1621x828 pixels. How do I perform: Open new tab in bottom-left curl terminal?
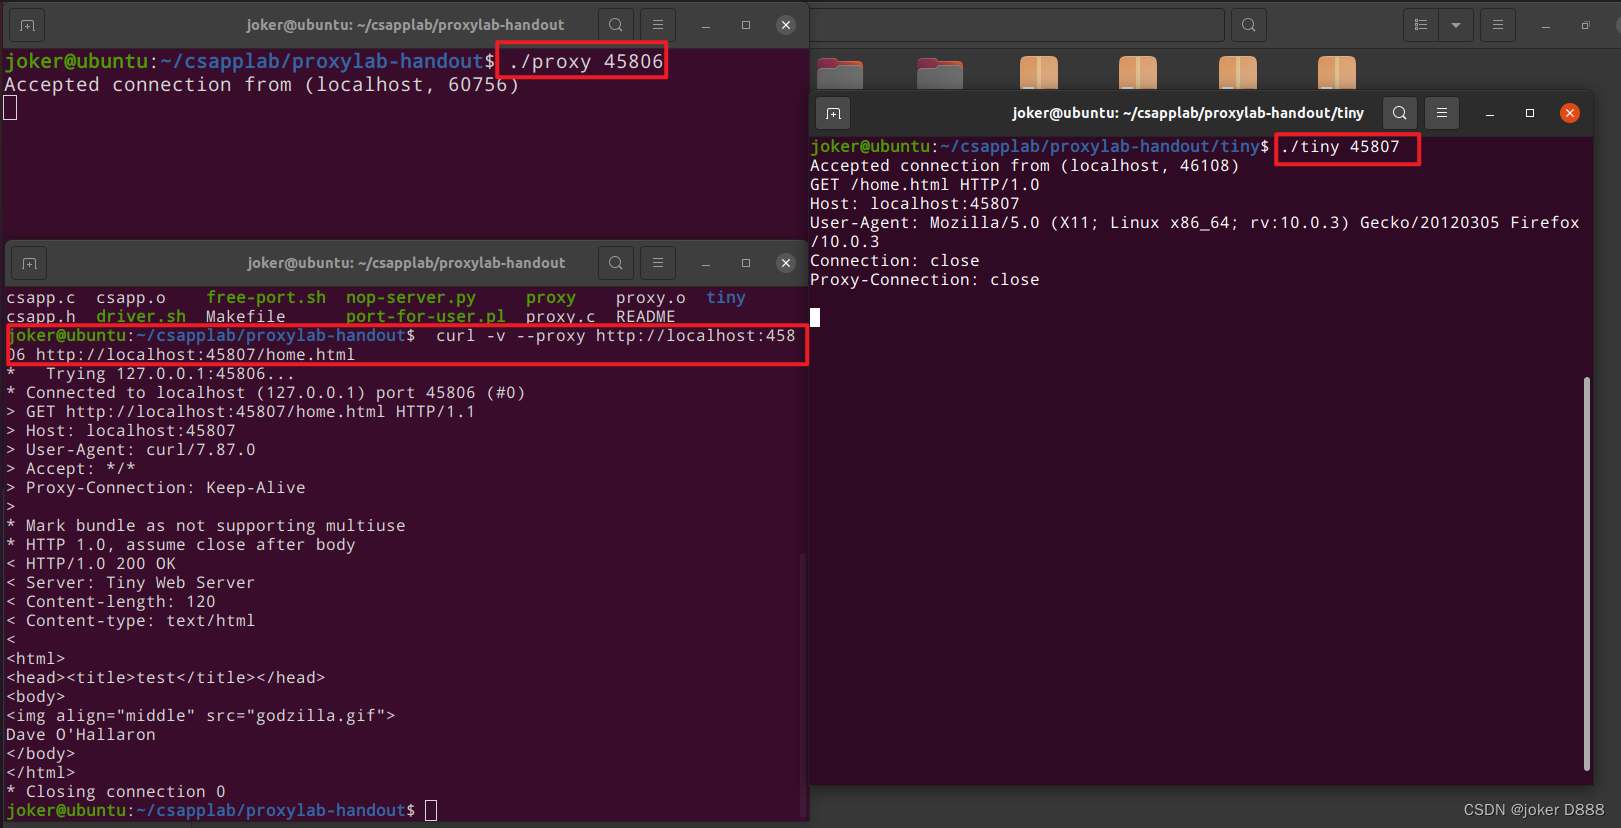pyautogui.click(x=29, y=263)
